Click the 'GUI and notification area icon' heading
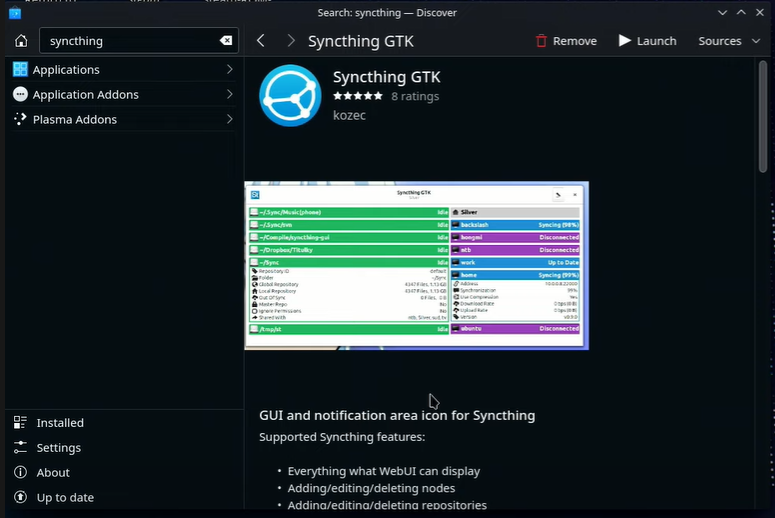This screenshot has width=775, height=518. point(397,415)
